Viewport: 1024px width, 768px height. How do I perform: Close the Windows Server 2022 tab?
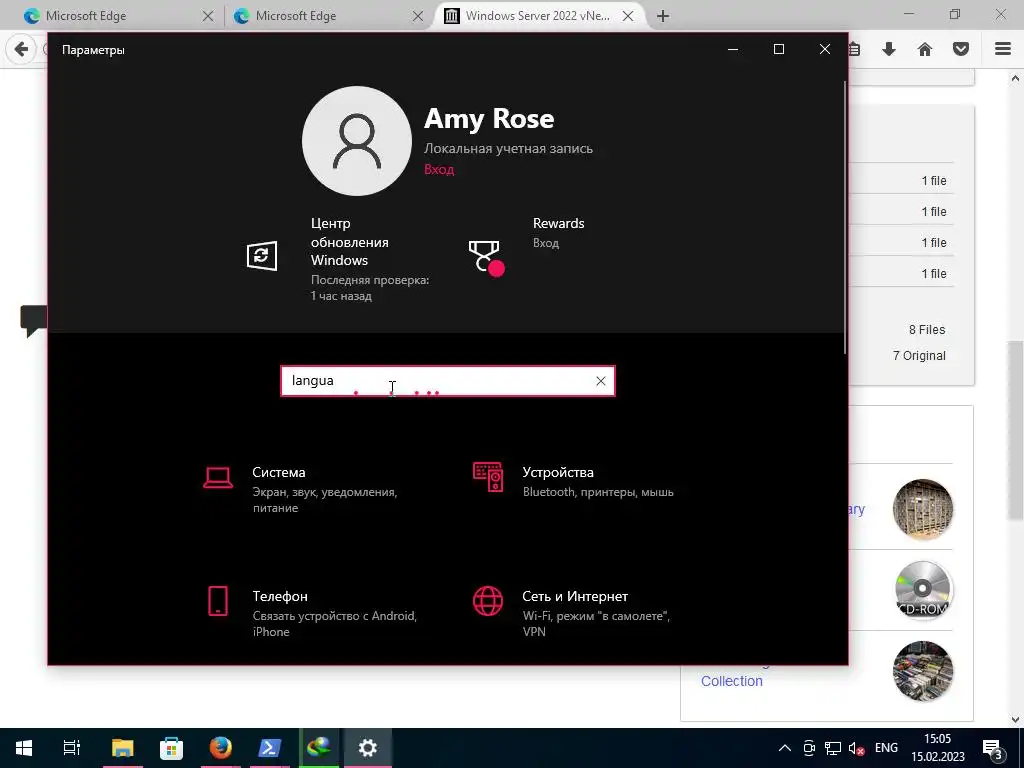click(628, 16)
